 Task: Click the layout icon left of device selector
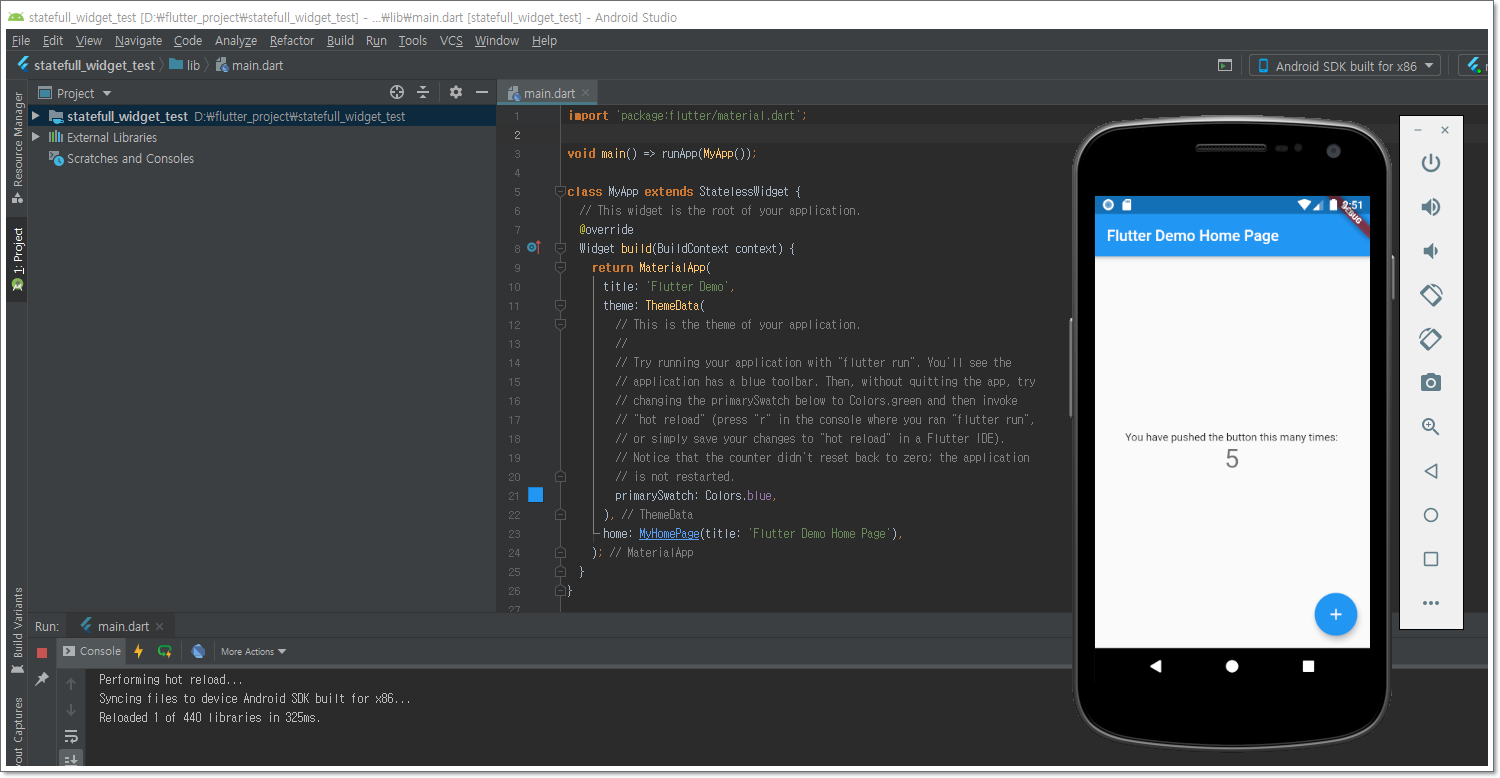tap(1225, 66)
